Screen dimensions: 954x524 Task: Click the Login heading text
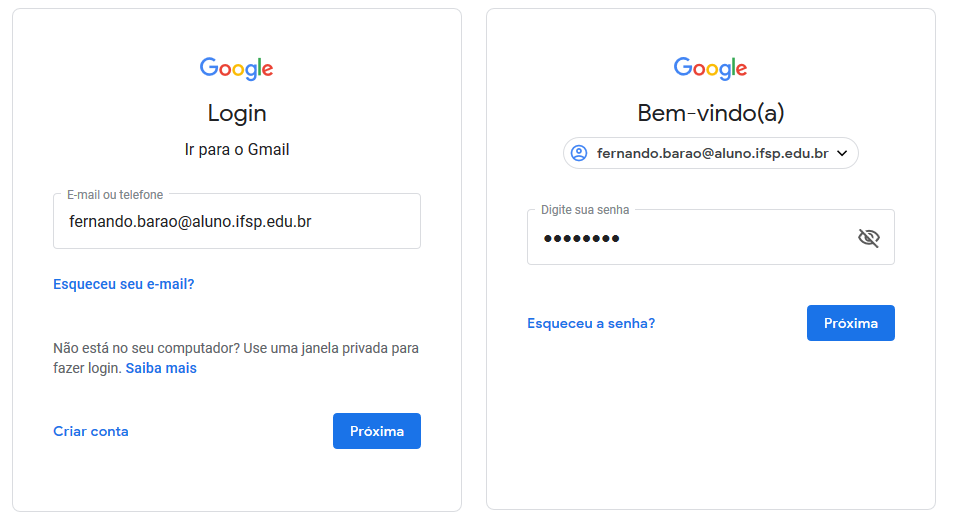tap(237, 113)
